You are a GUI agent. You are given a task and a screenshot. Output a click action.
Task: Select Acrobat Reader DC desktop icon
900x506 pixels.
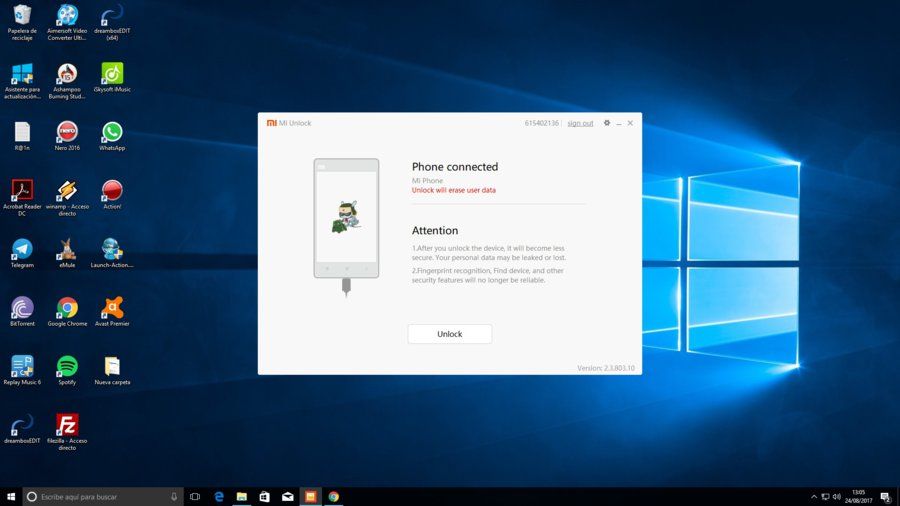[22, 198]
